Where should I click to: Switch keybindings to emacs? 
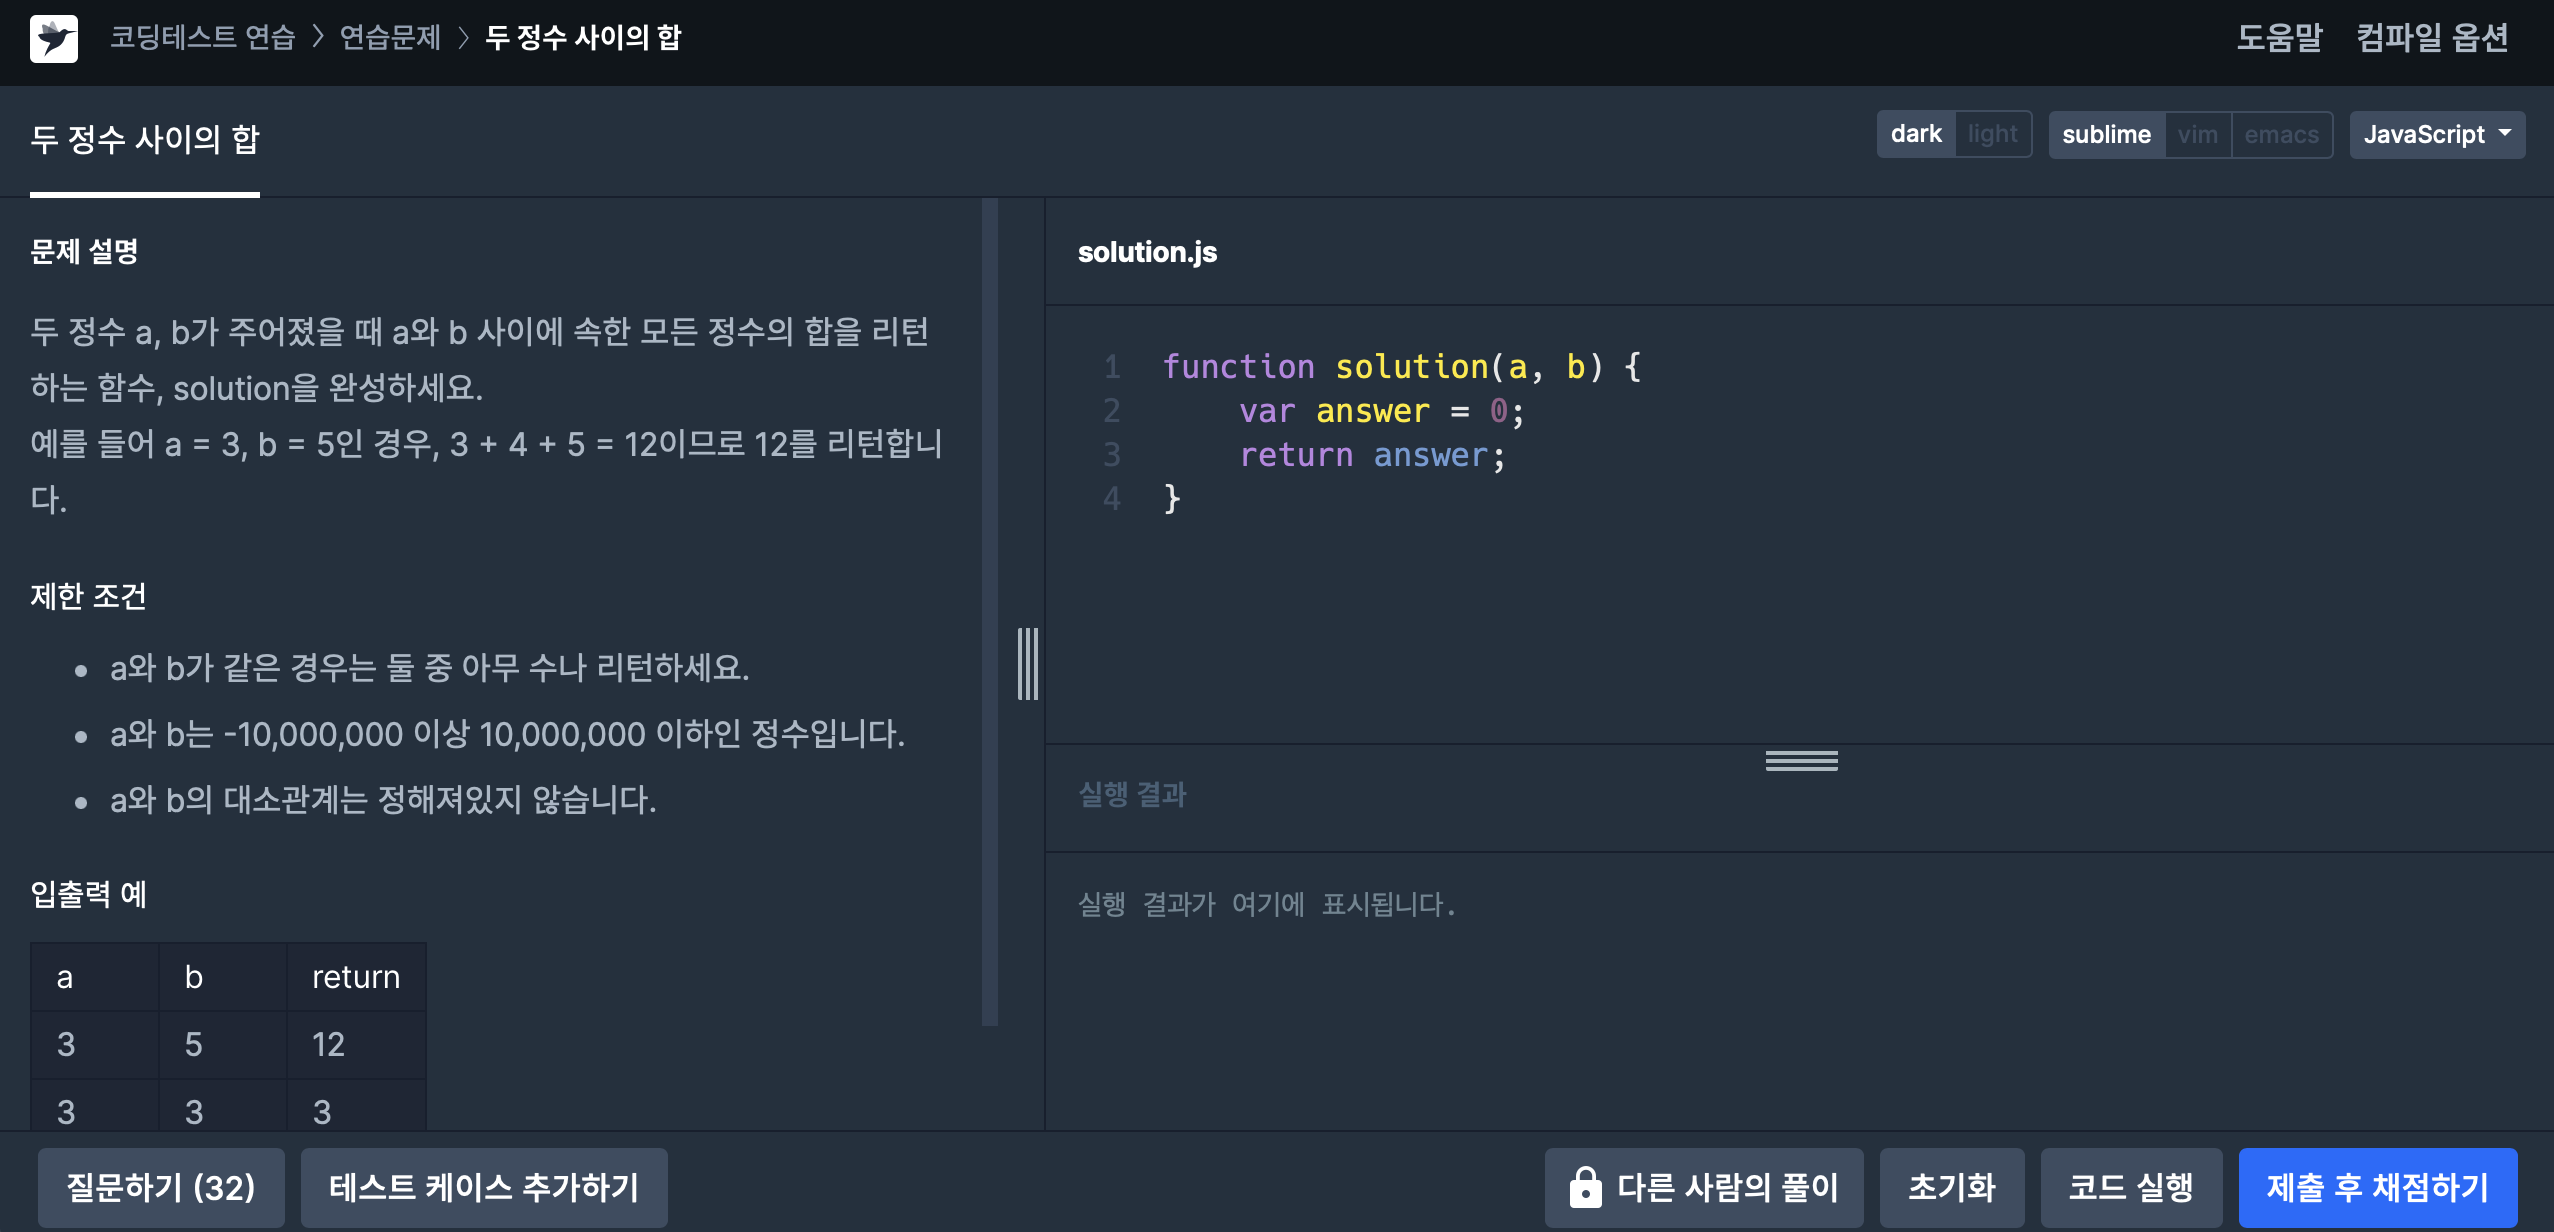(2281, 135)
